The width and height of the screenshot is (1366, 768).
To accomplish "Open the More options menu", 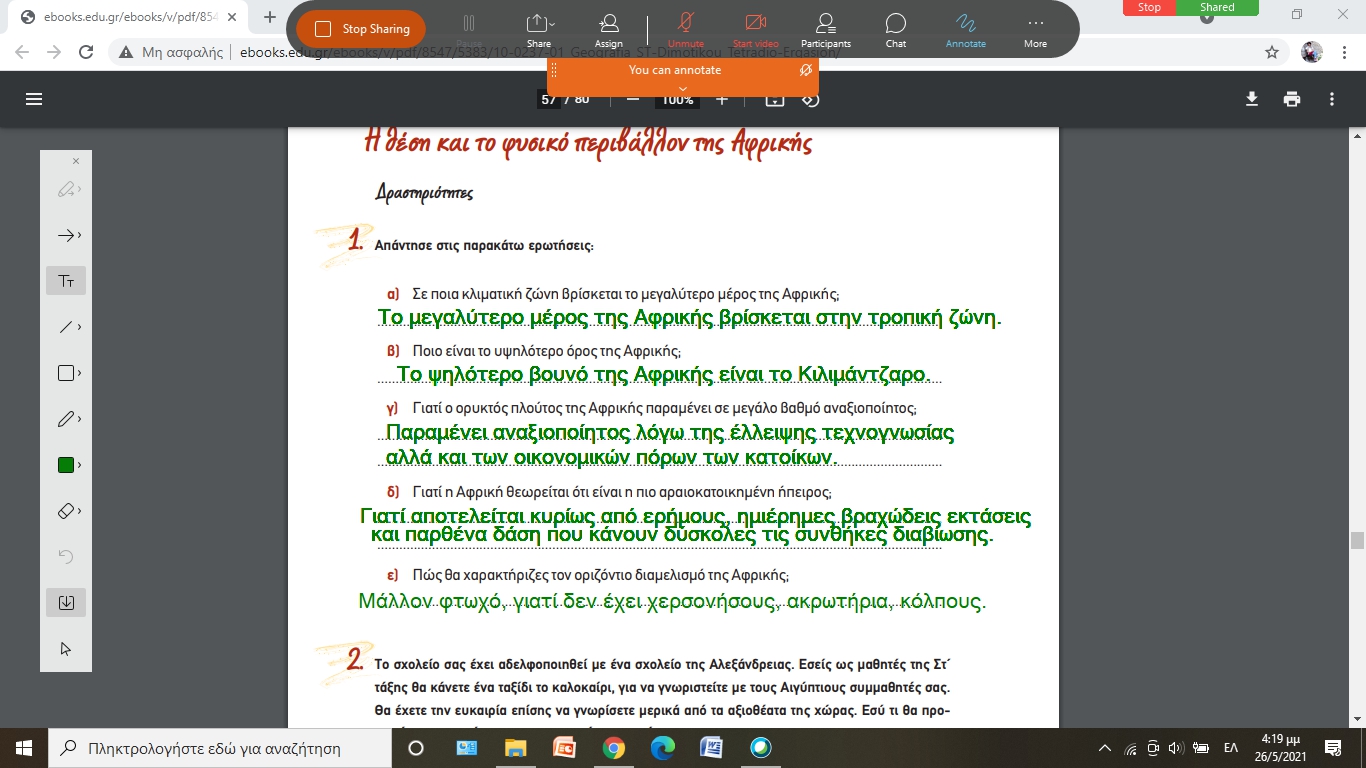I will click(1035, 29).
